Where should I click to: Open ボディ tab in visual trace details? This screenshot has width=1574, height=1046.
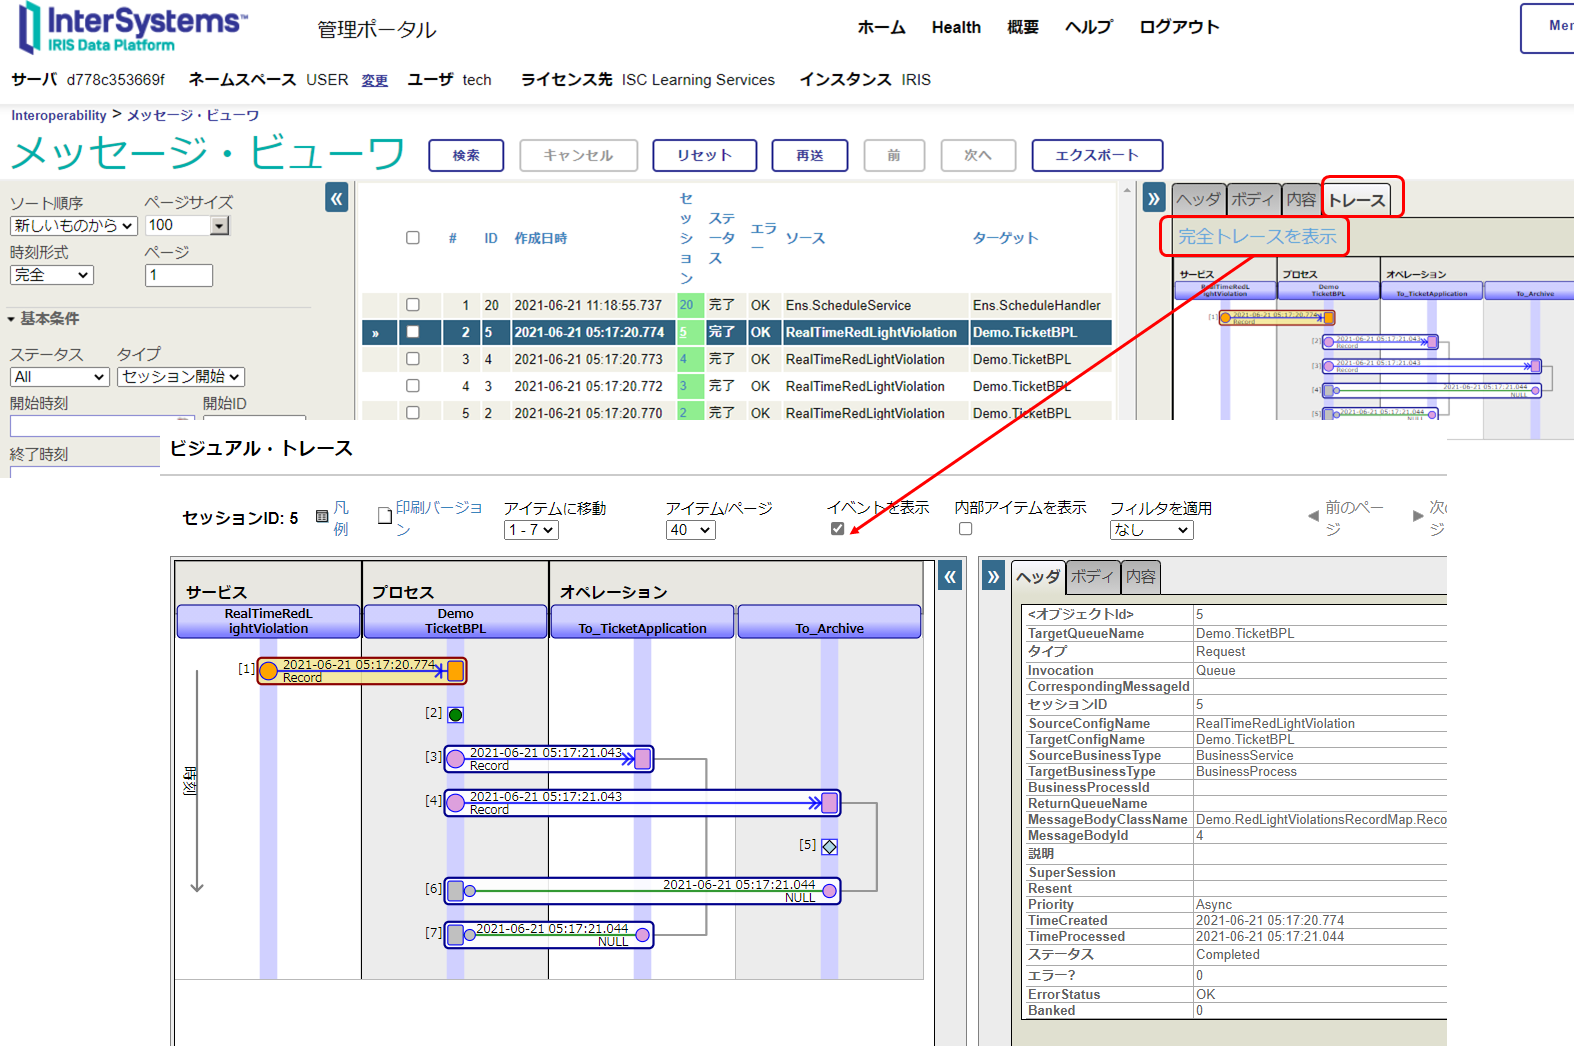pyautogui.click(x=1091, y=577)
